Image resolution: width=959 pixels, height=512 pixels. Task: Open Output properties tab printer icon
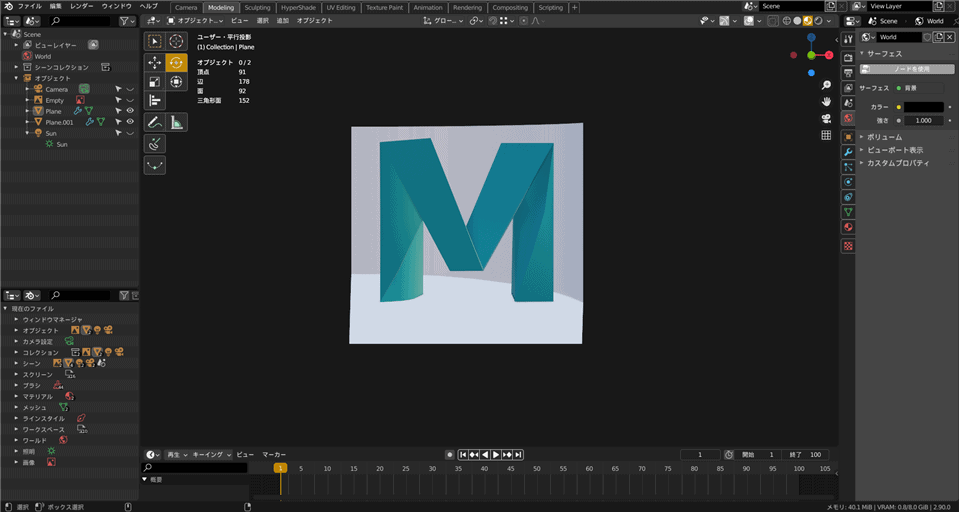click(x=848, y=73)
